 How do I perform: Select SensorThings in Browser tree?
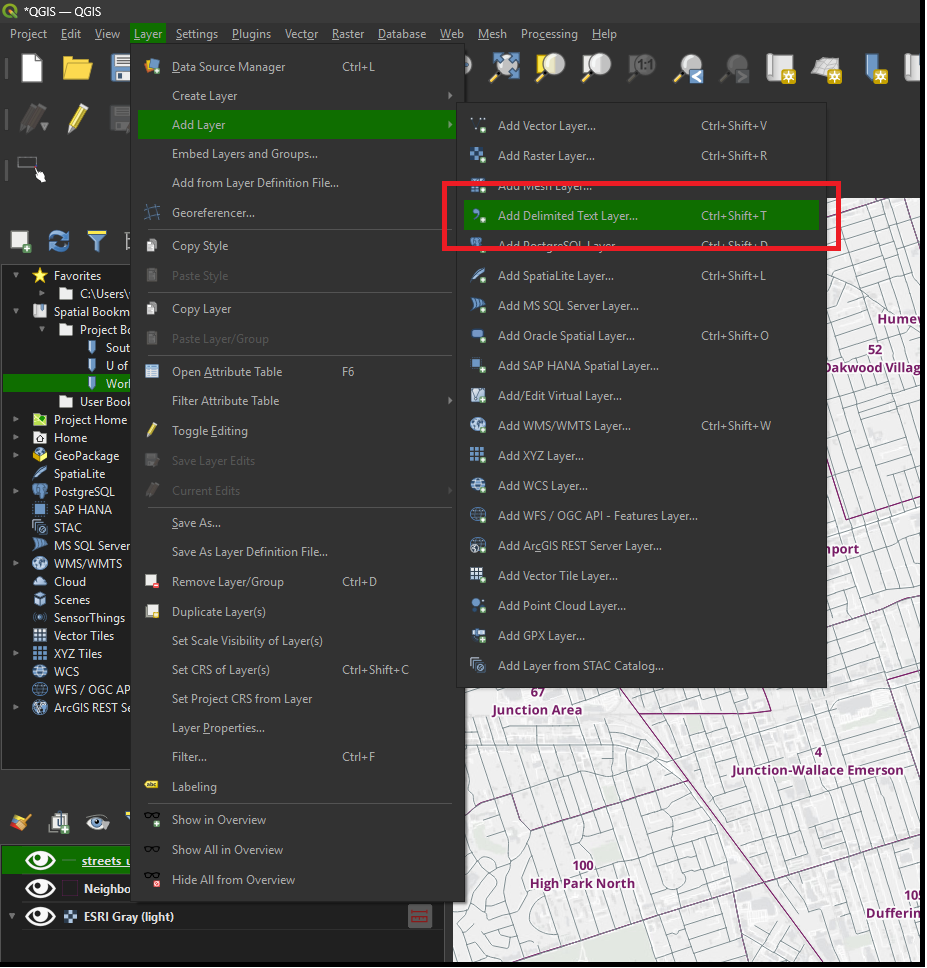click(89, 617)
